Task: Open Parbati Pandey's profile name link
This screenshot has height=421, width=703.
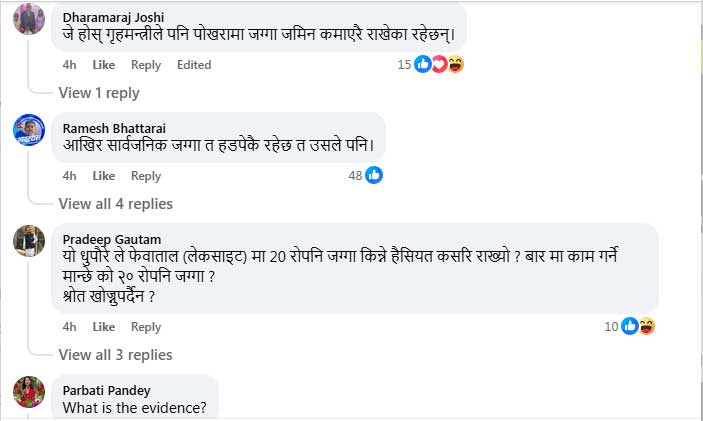Action: pos(107,390)
